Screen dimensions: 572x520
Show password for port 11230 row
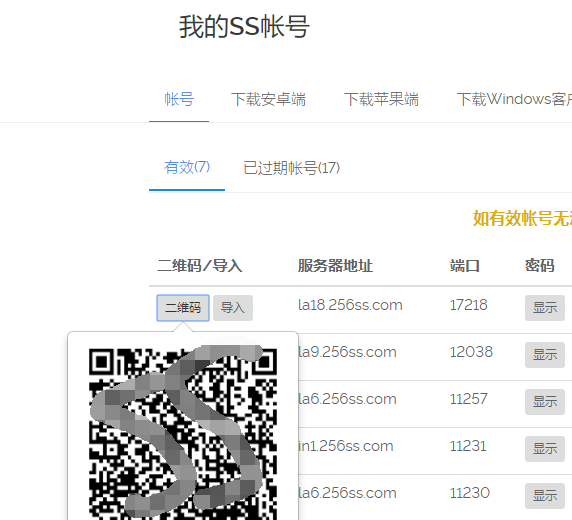pyautogui.click(x=545, y=496)
